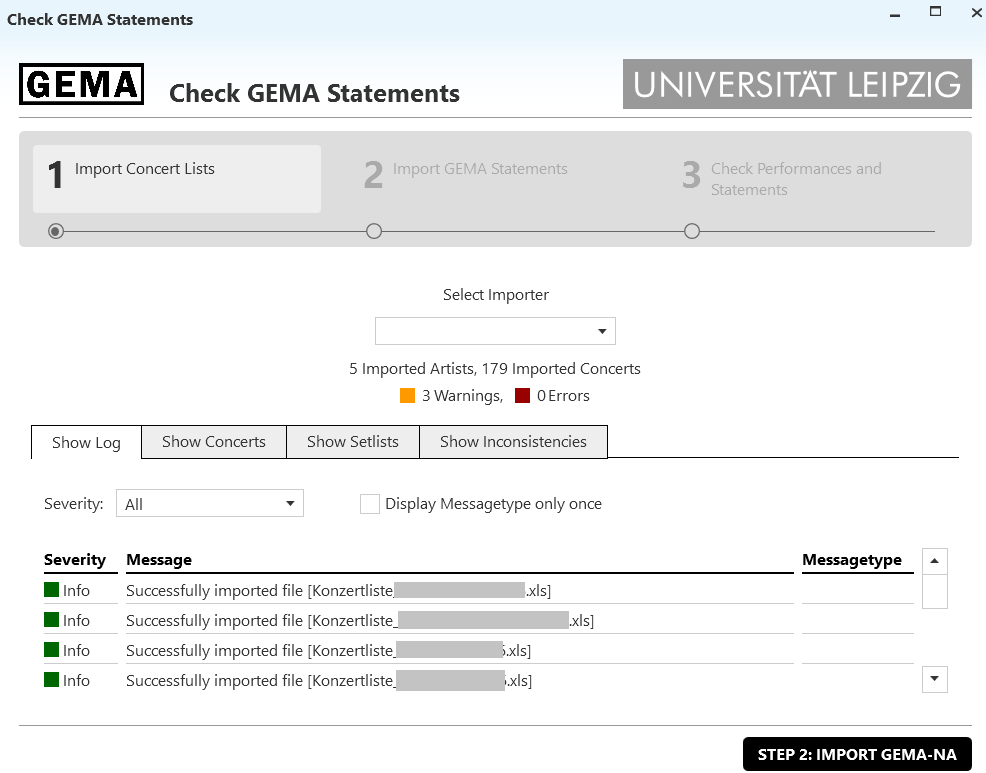Click the green Info icon in last log row
This screenshot has width=986, height=773.
pyautogui.click(x=52, y=680)
